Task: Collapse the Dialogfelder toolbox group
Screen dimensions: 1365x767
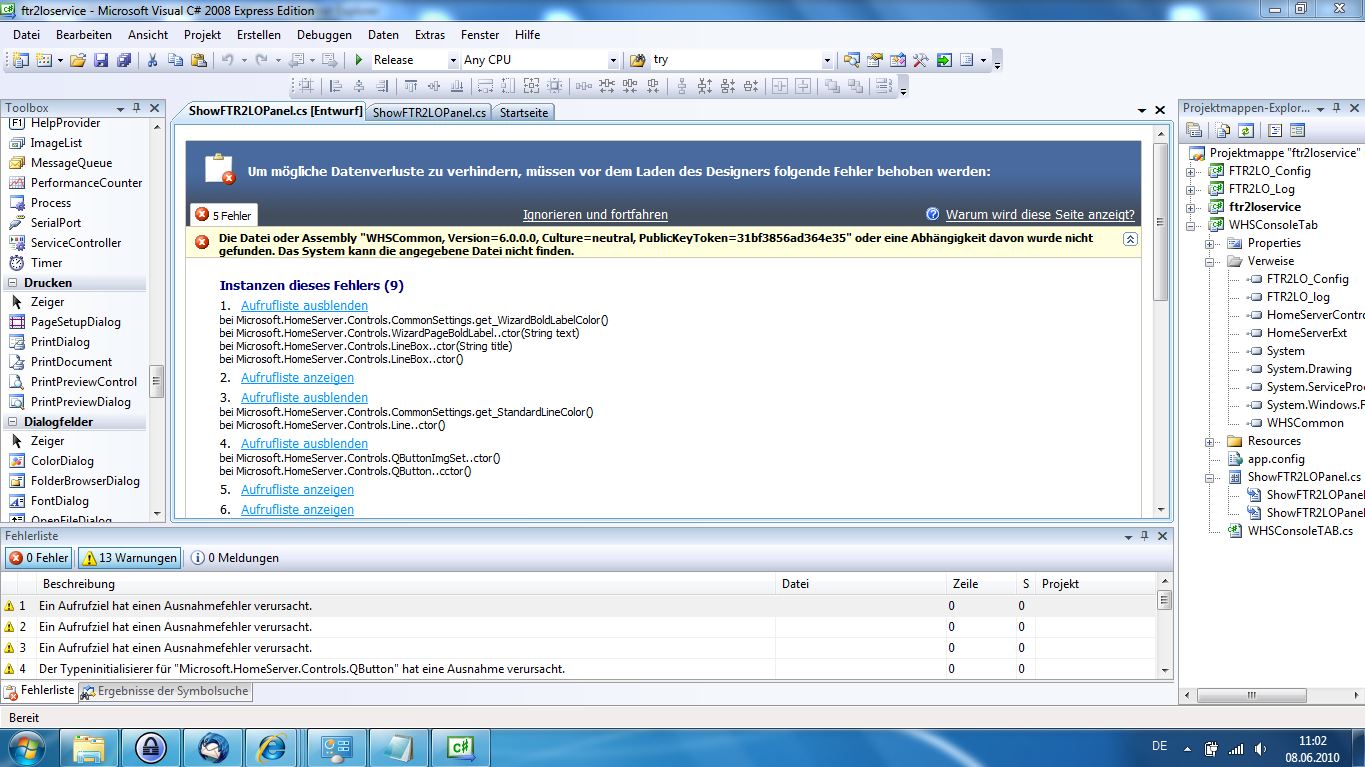Action: click(13, 422)
